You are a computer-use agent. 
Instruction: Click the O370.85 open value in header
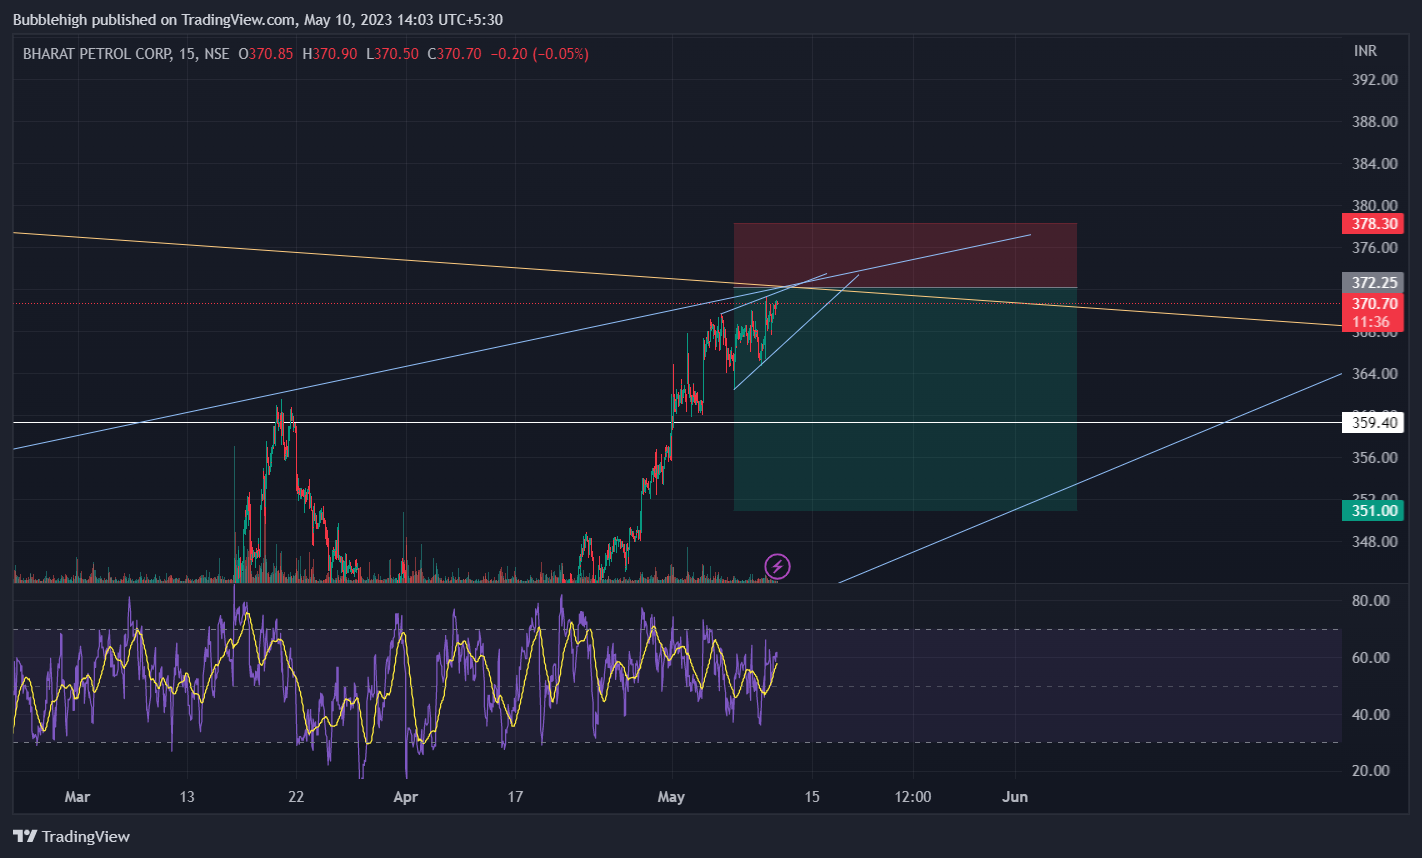266,54
